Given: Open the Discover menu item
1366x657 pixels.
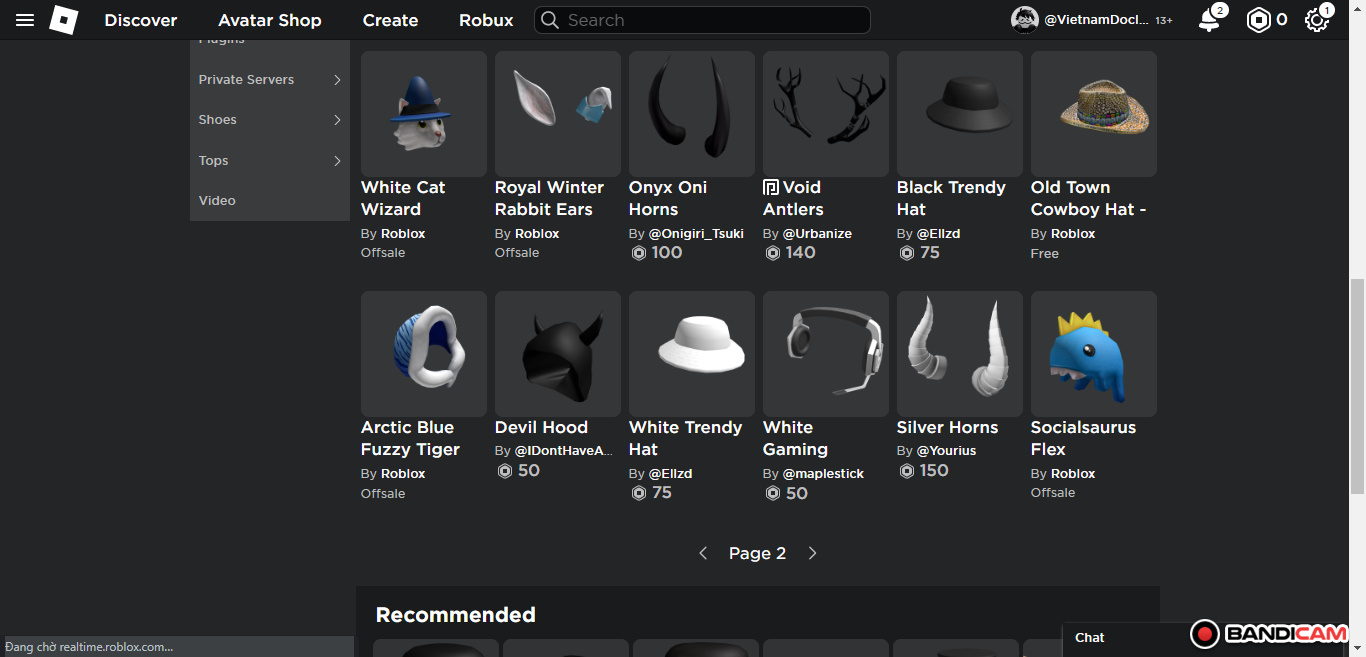Looking at the screenshot, I should point(141,20).
